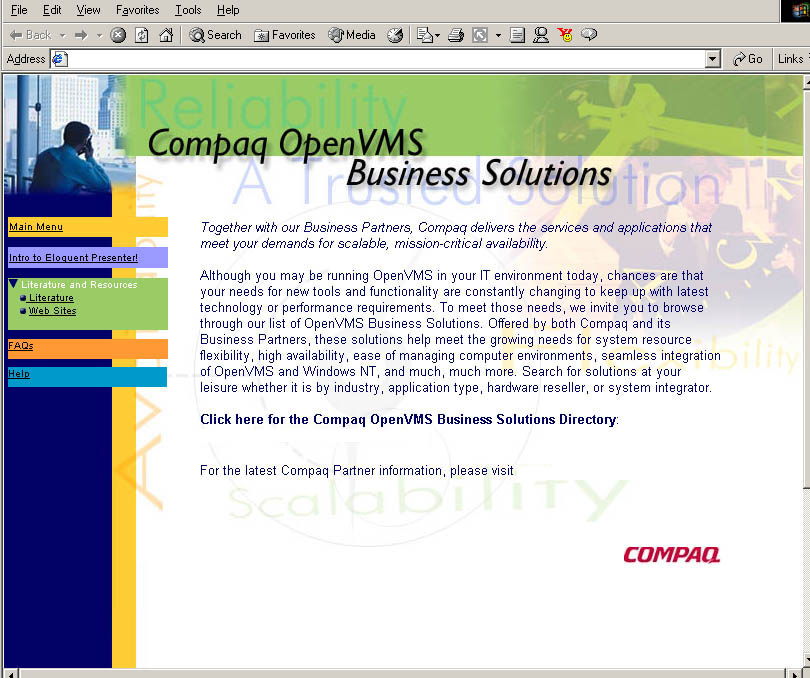Click the Back navigation button
810x678 pixels.
30,35
